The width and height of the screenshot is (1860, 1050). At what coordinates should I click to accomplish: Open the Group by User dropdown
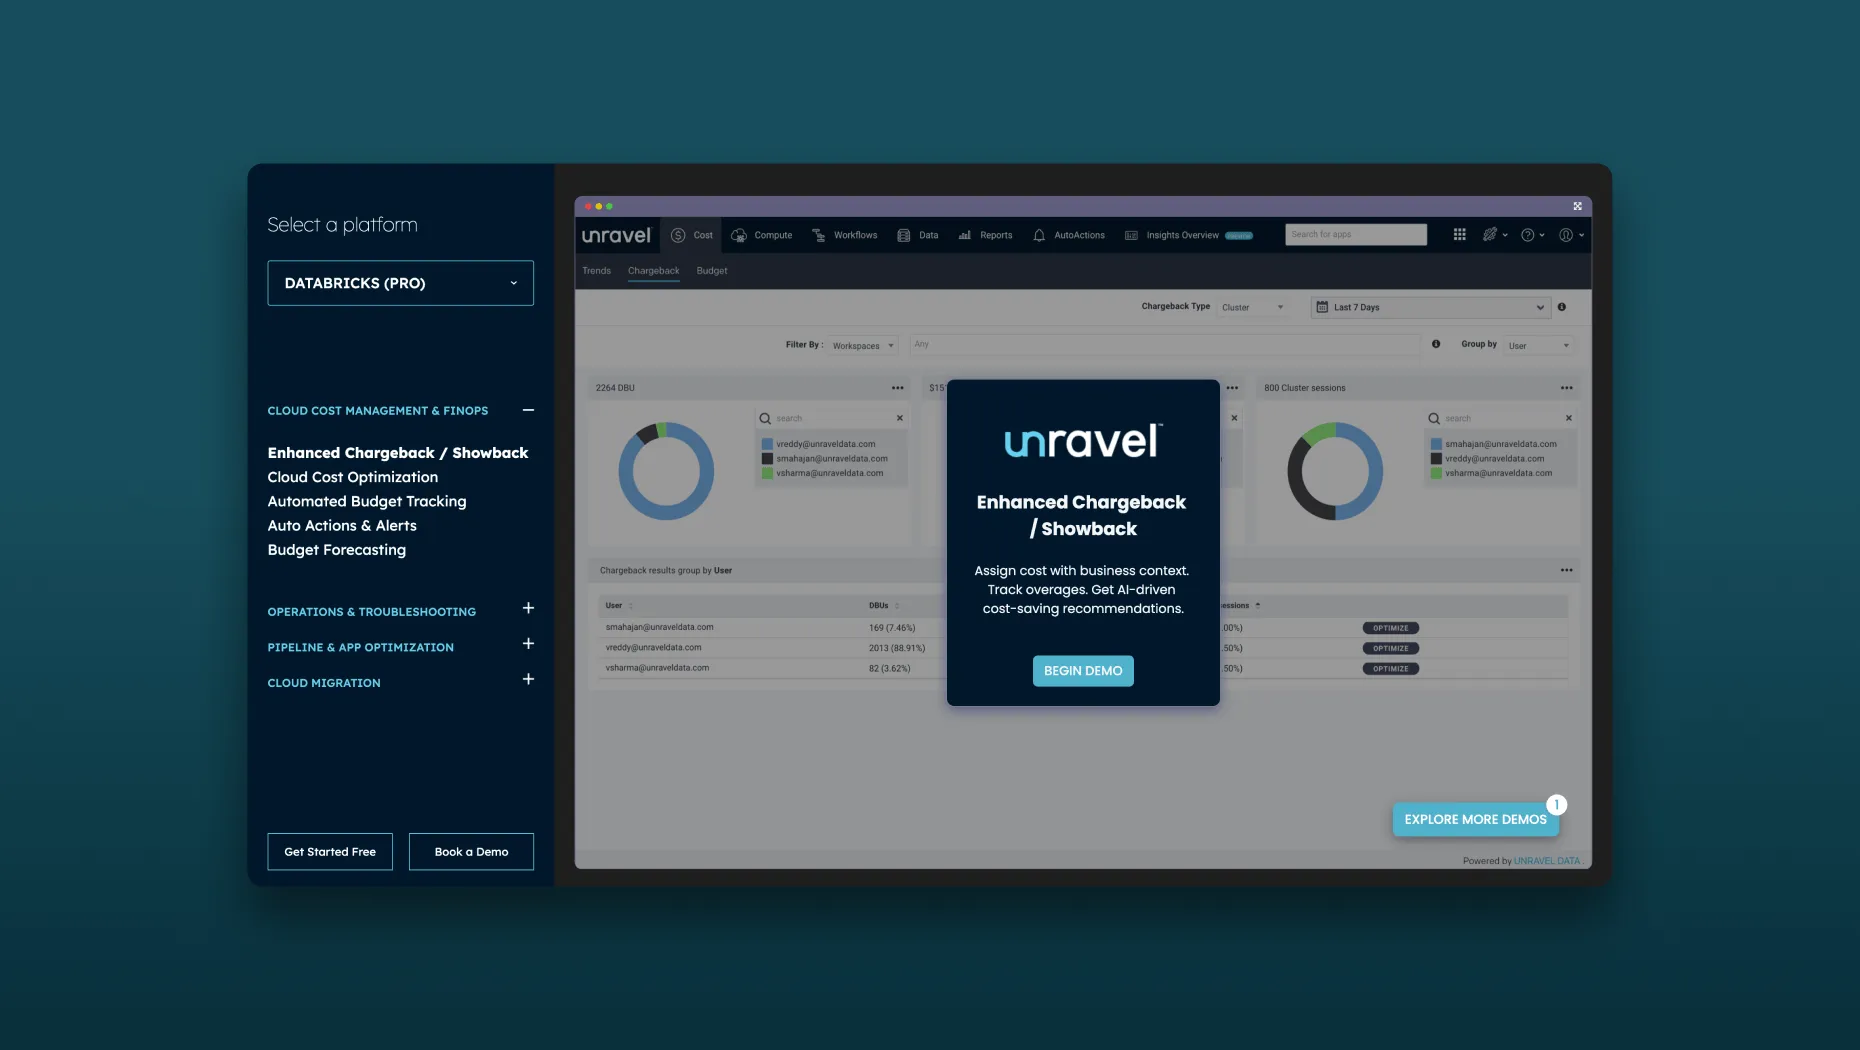(x=1539, y=345)
